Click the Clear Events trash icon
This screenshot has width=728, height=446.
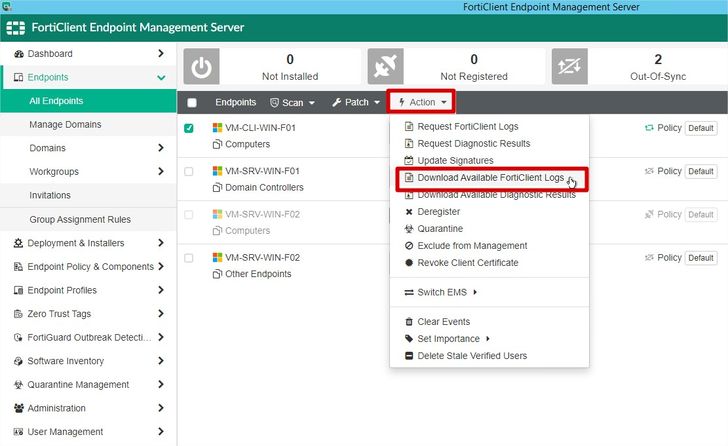409,322
